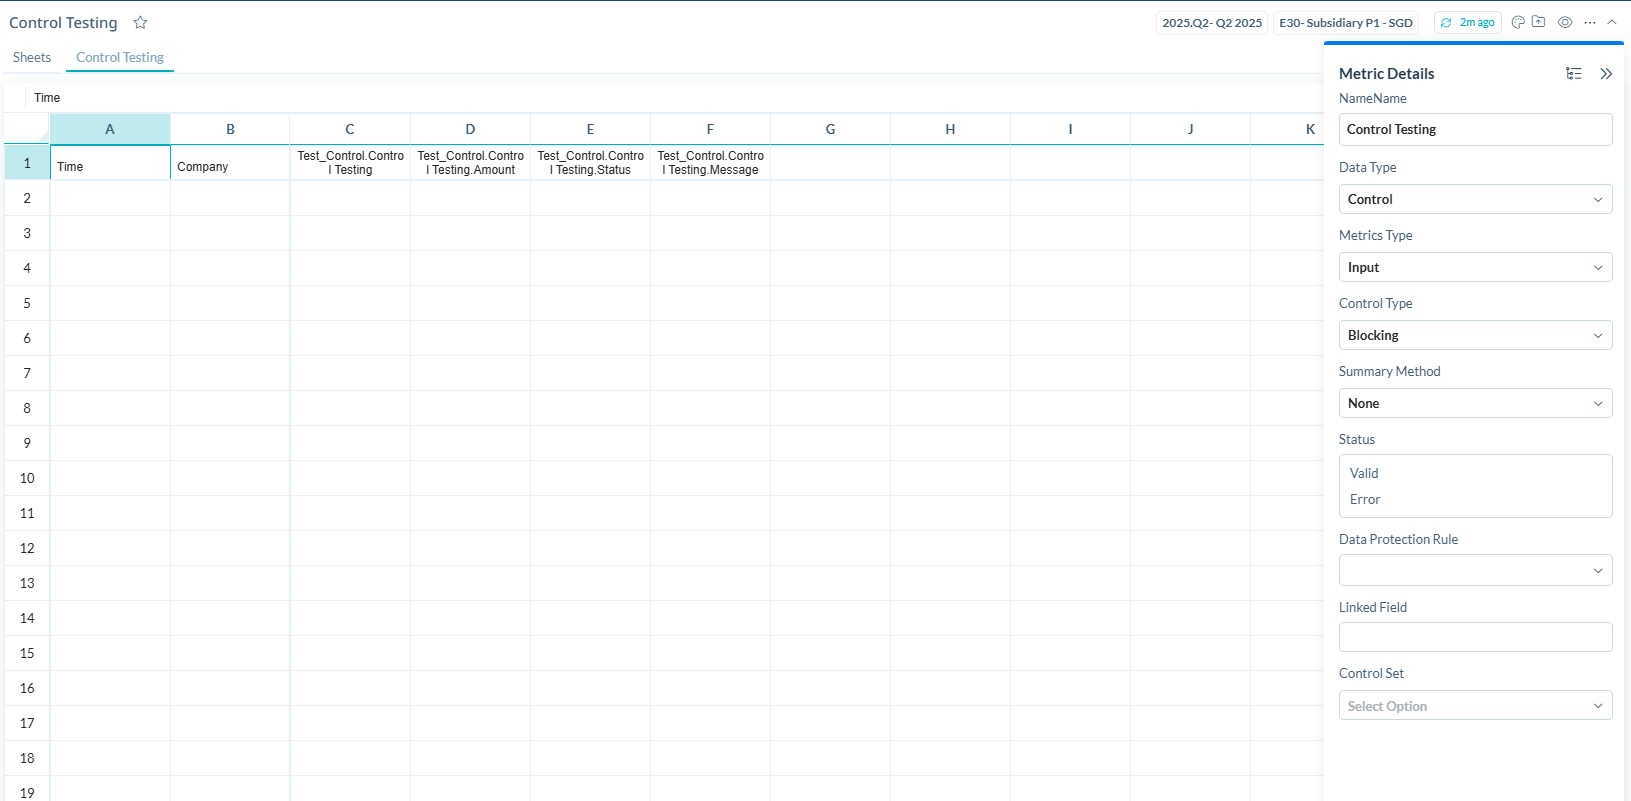Star the Control Testing page as favorite
Image resolution: width=1631 pixels, height=801 pixels.
click(x=140, y=23)
